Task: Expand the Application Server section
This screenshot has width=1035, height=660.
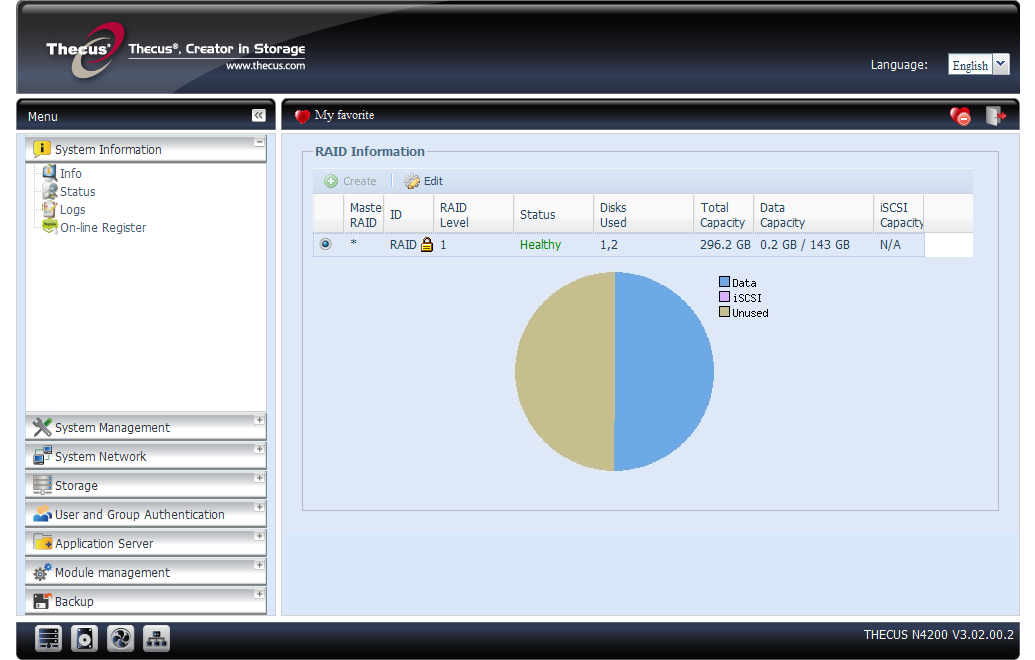Action: [259, 537]
